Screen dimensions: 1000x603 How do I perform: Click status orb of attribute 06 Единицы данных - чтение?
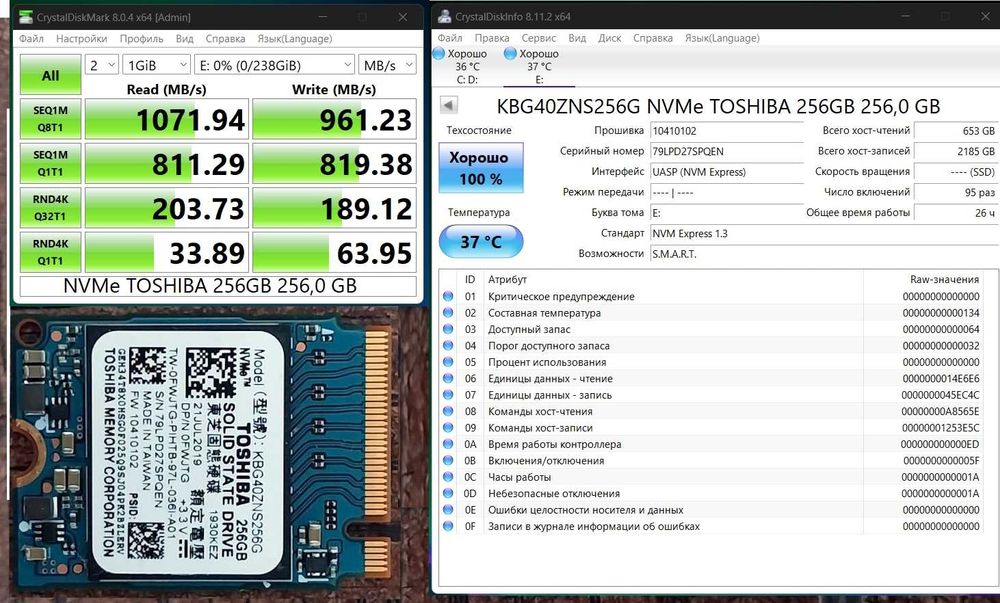[448, 379]
